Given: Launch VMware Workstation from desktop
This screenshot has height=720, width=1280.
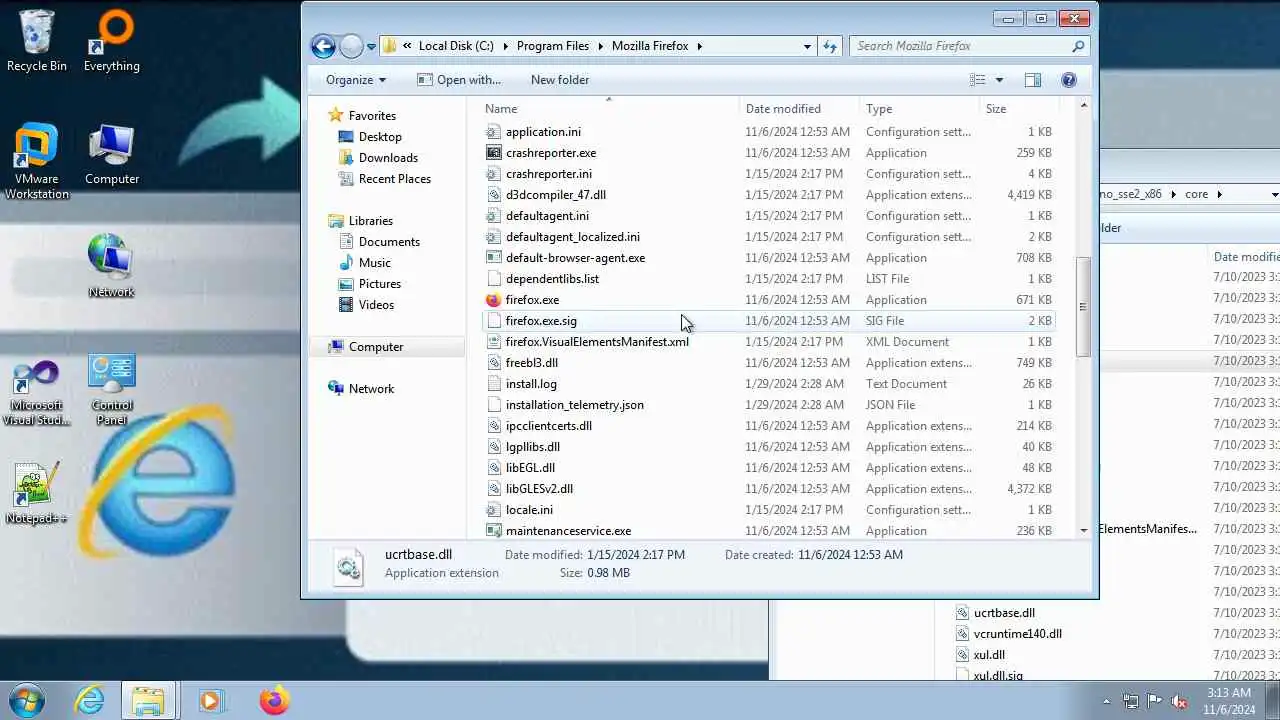Looking at the screenshot, I should pyautogui.click(x=37, y=160).
